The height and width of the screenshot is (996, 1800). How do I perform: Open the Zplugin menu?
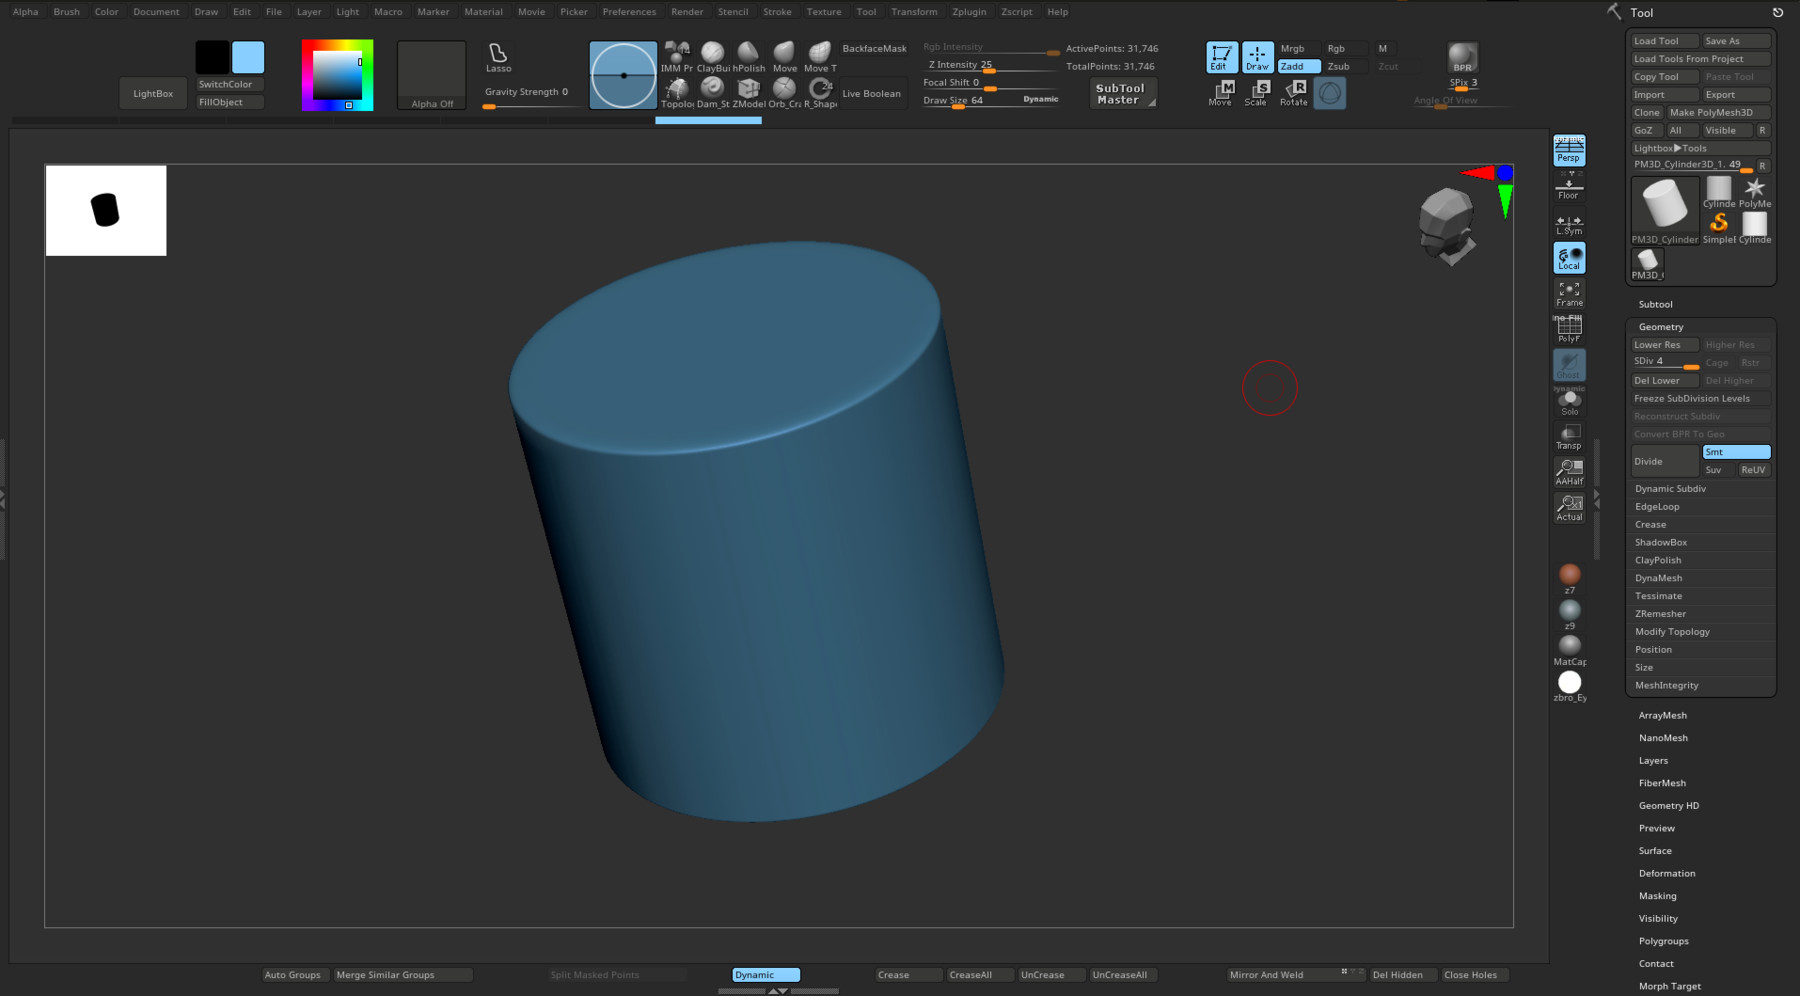click(x=968, y=11)
